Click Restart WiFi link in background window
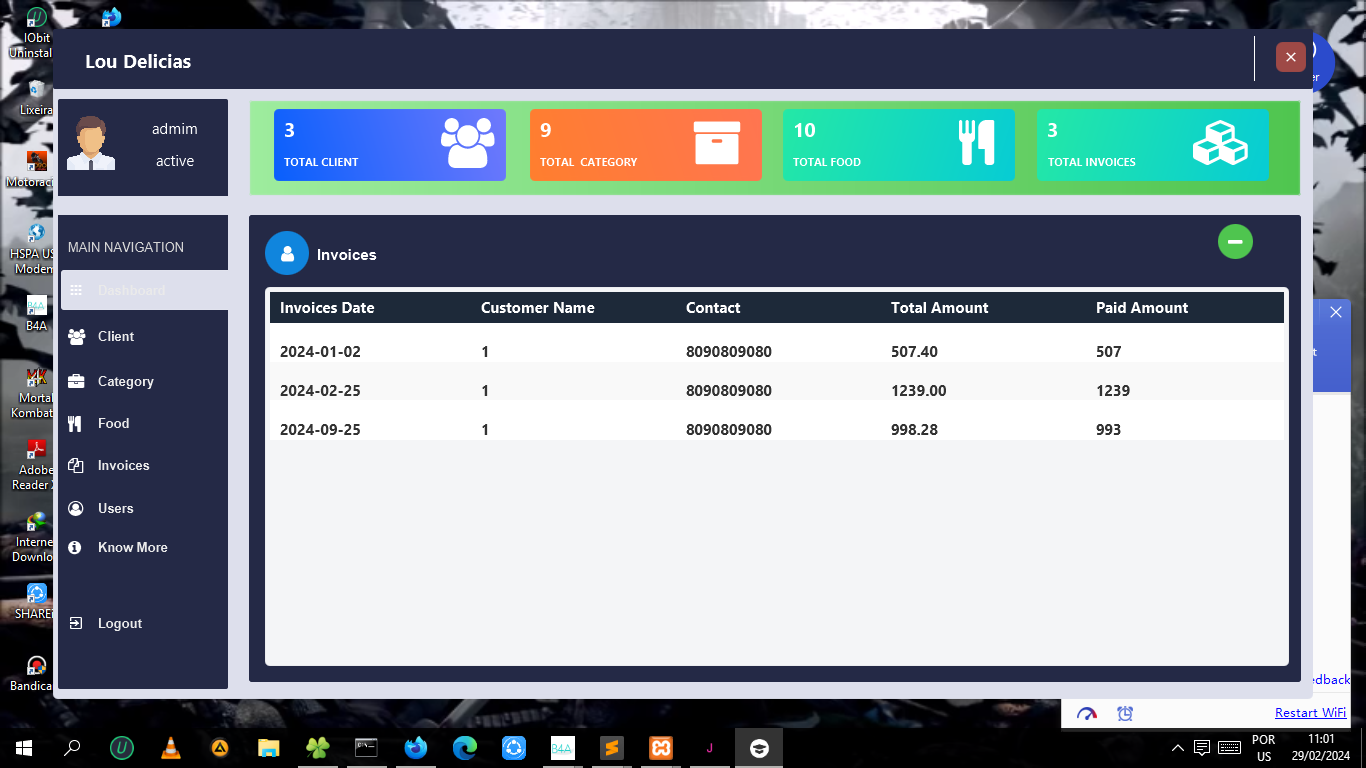This screenshot has height=768, width=1366. point(1310,713)
